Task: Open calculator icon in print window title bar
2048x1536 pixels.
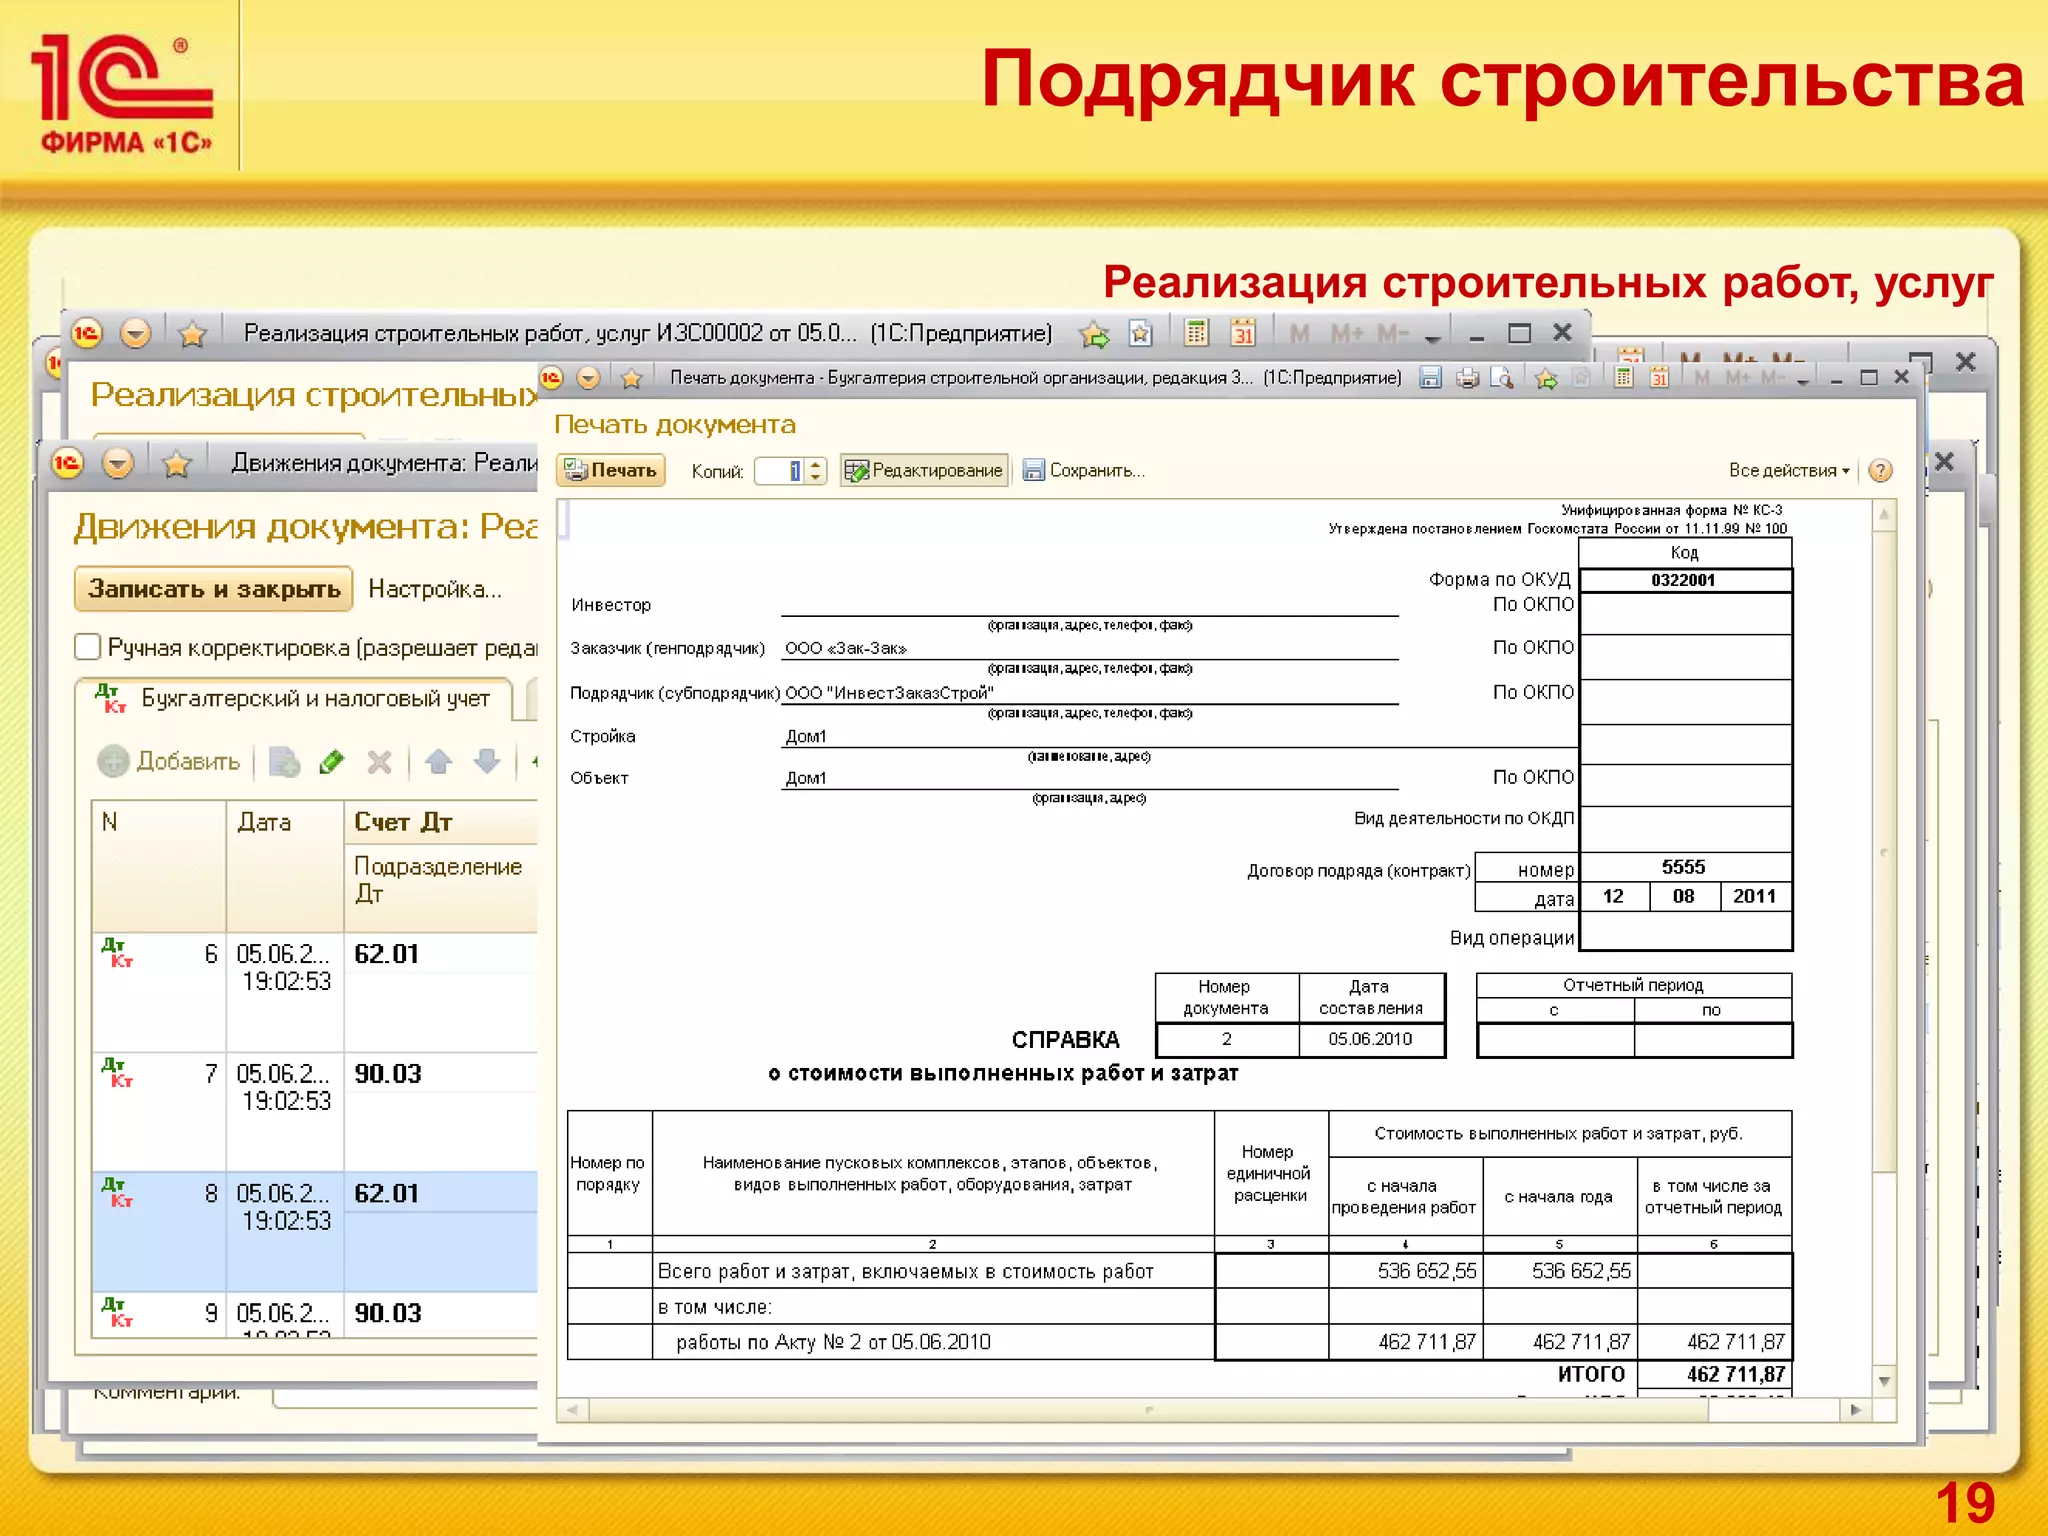Action: 1624,378
